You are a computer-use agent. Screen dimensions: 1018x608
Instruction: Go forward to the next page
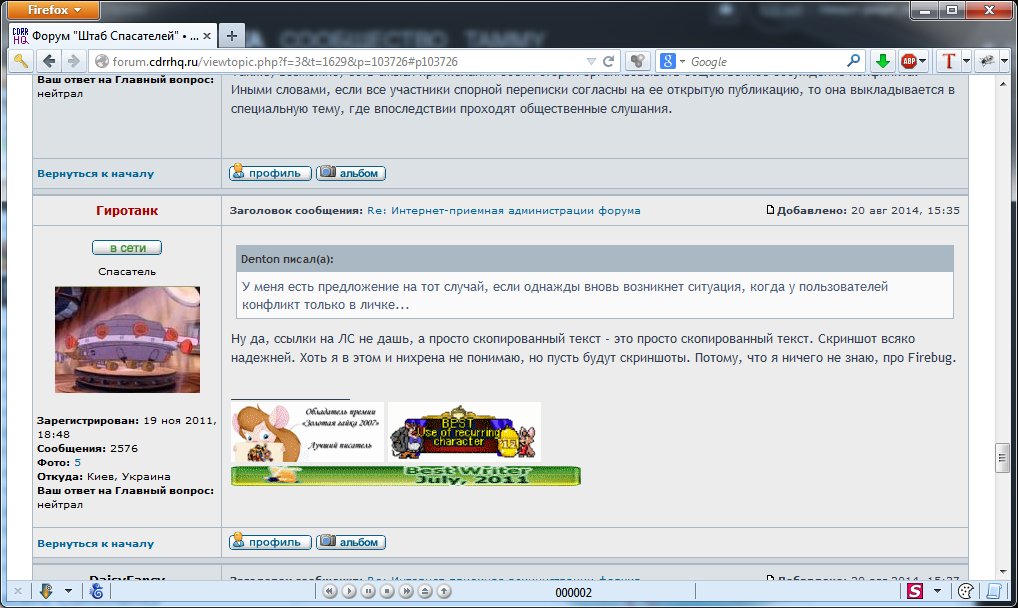pyautogui.click(x=74, y=61)
